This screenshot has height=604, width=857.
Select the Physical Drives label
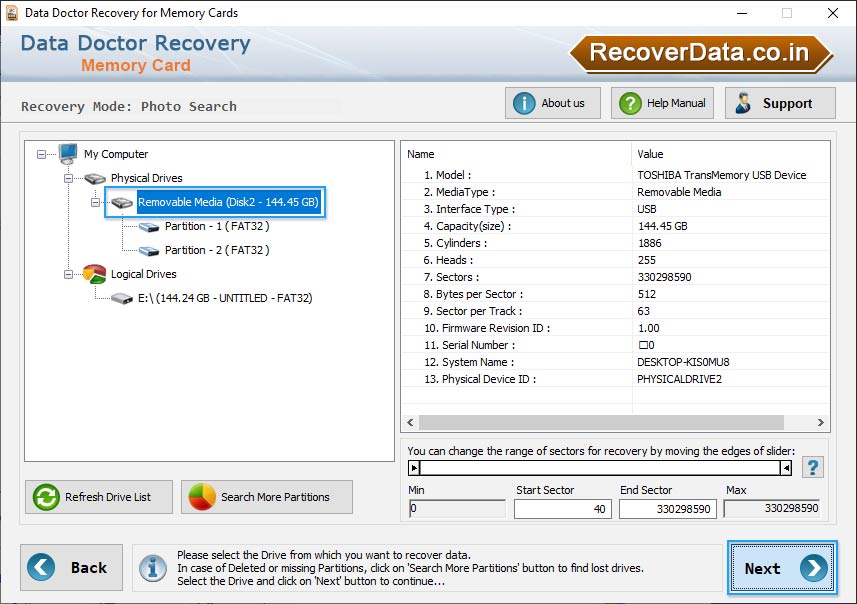146,178
